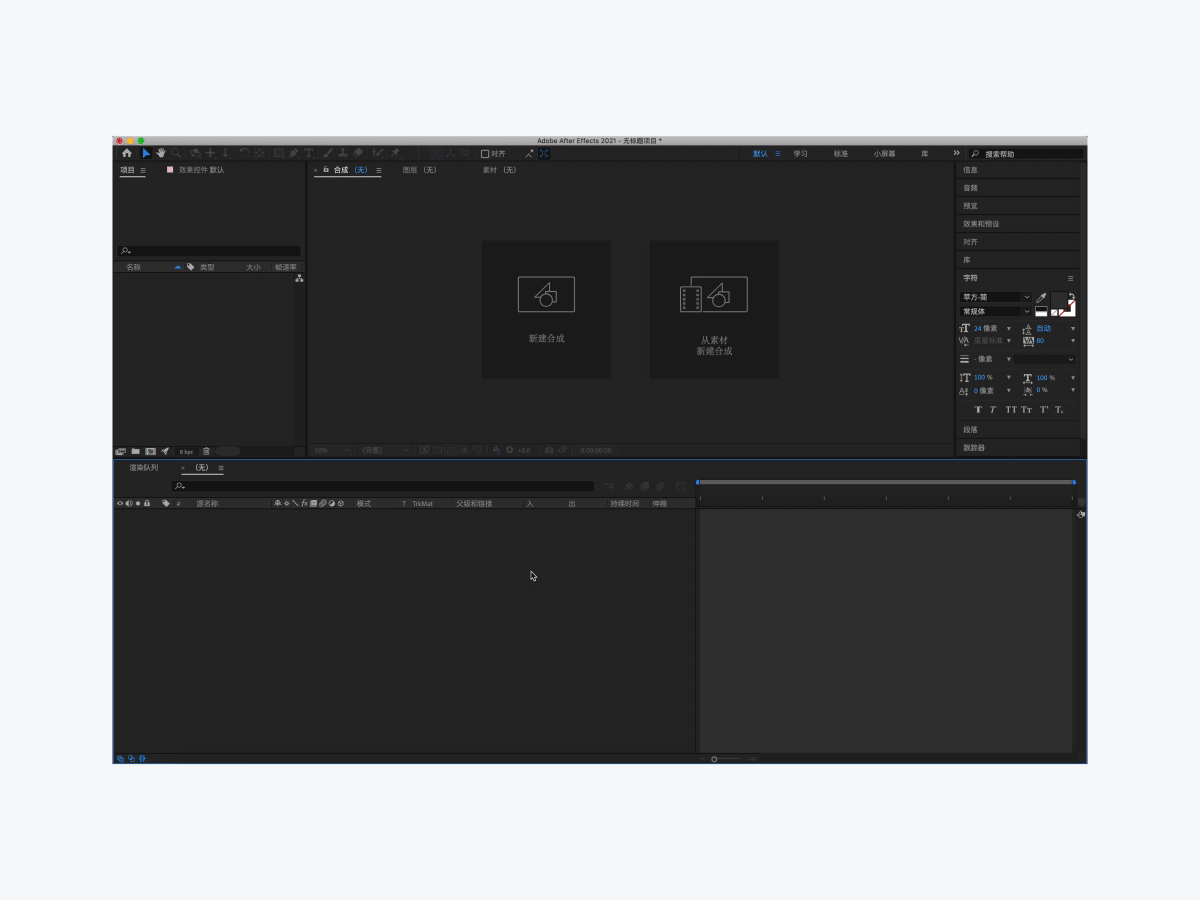Click the 从素材新建合成 card
1200x900 pixels.
714,309
